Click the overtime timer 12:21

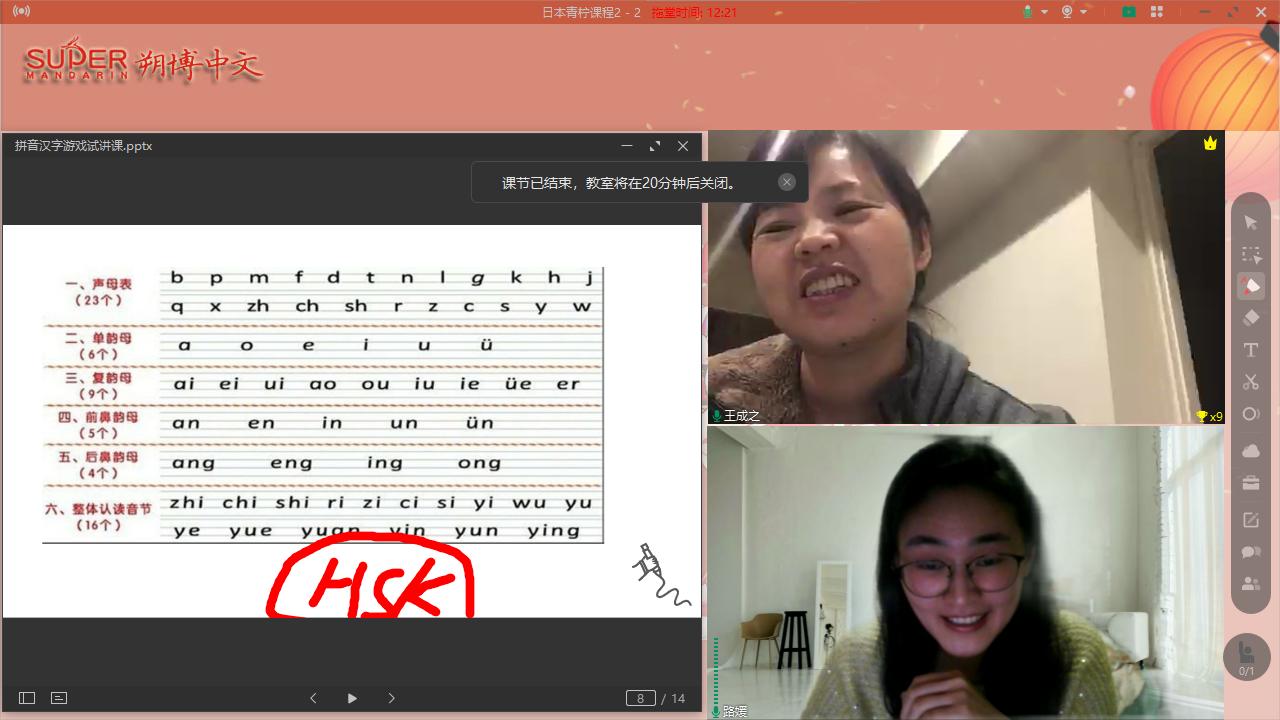tap(694, 12)
